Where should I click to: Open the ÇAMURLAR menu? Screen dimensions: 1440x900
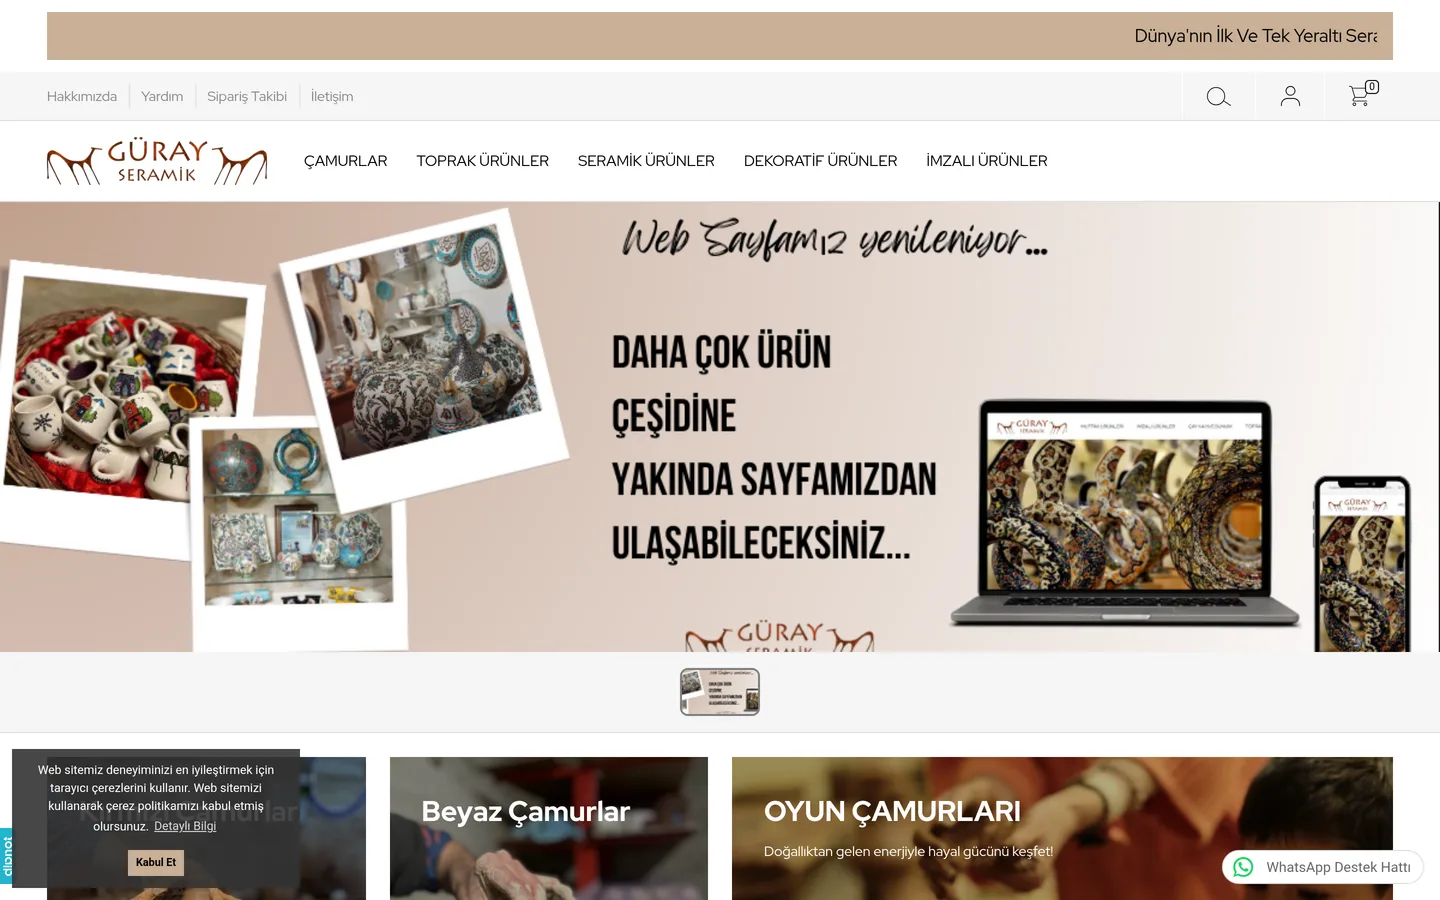[346, 161]
